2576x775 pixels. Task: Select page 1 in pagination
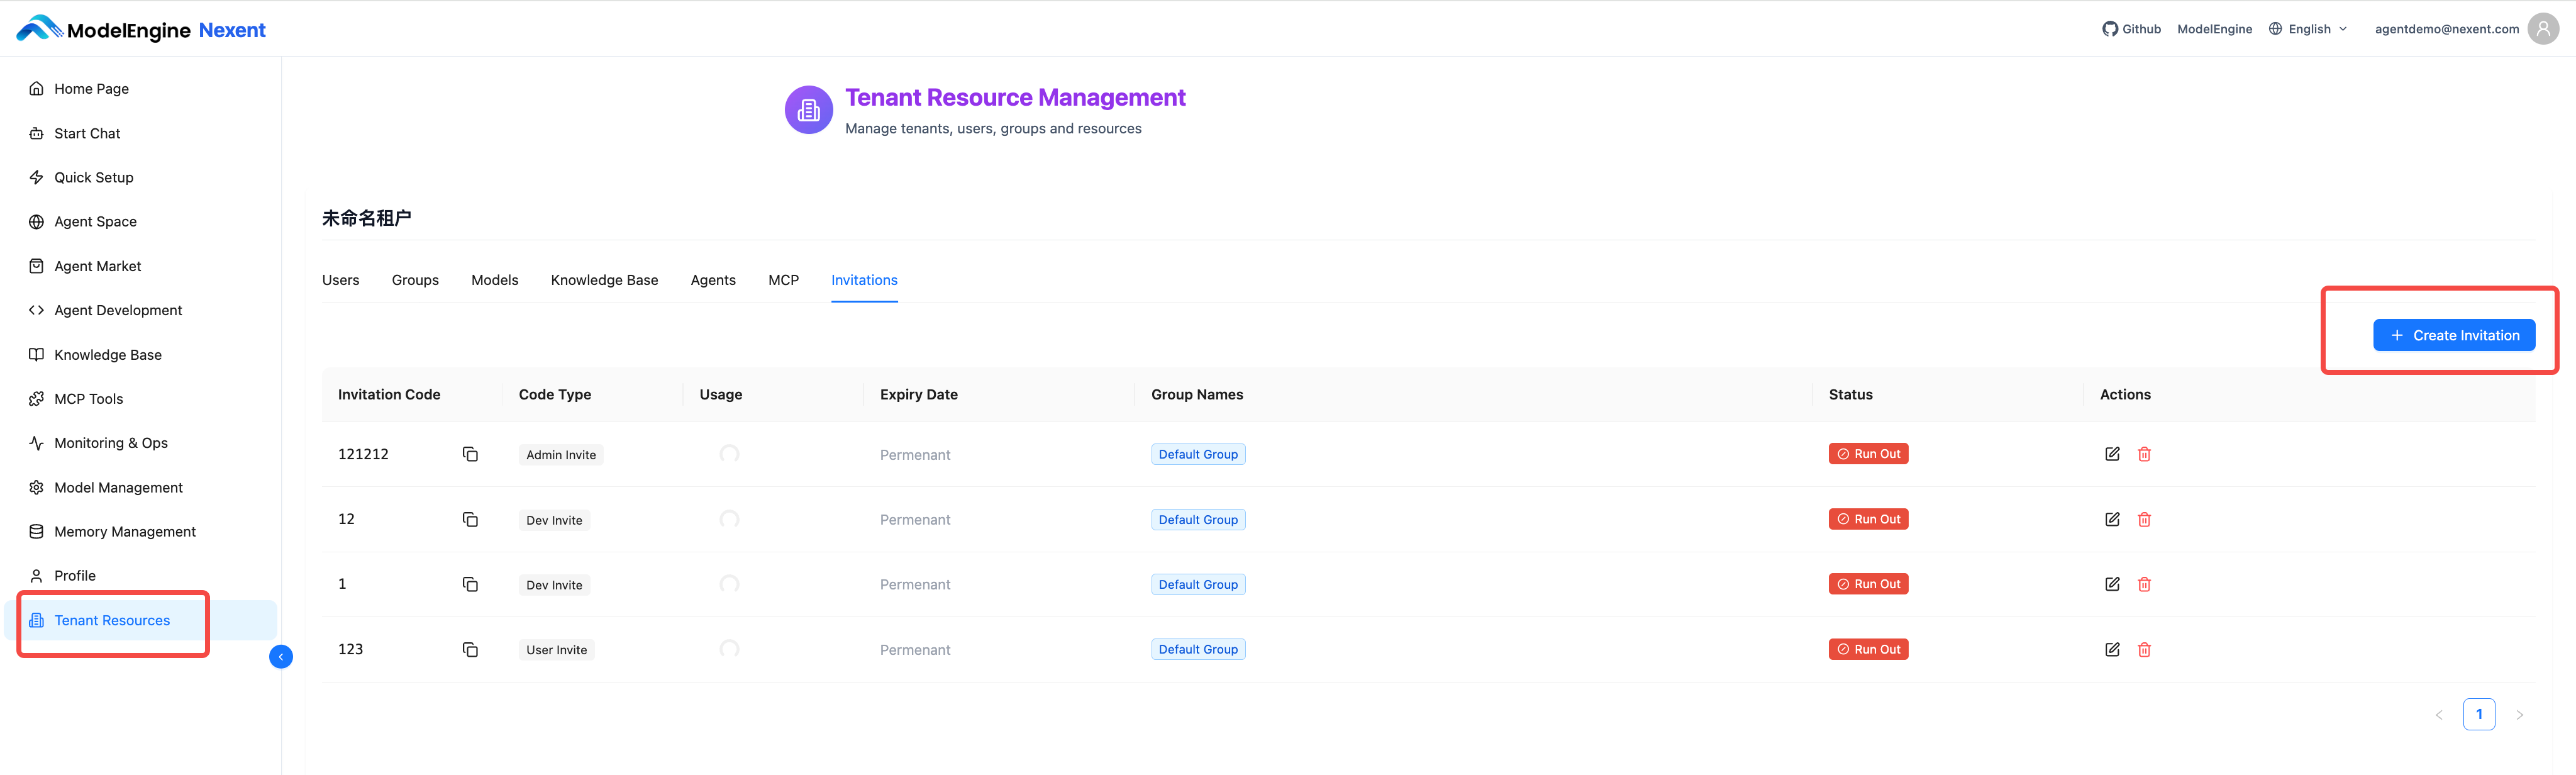tap(2479, 715)
